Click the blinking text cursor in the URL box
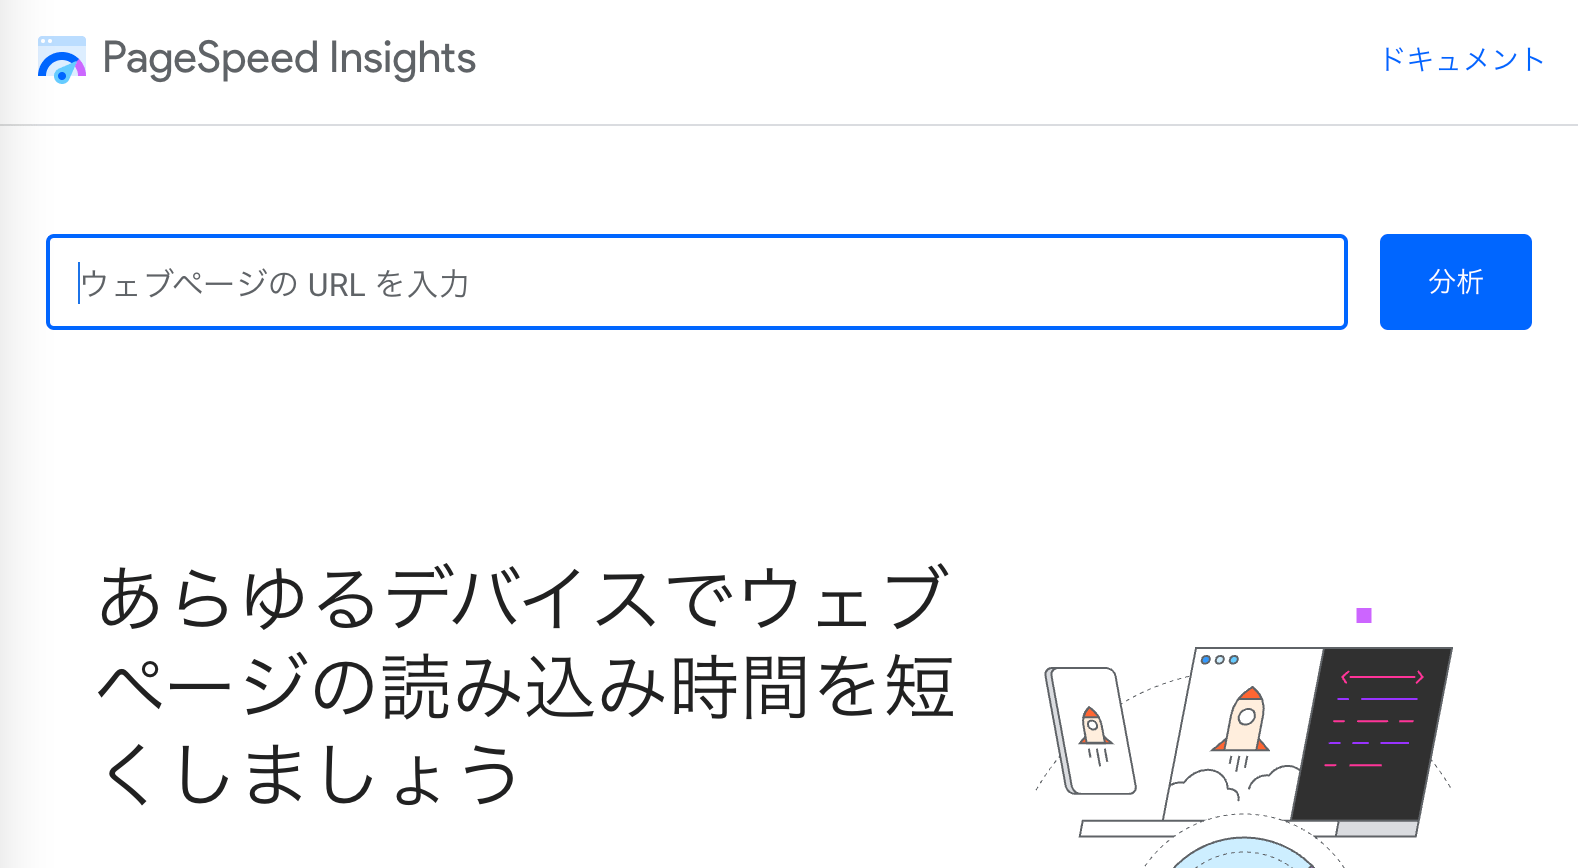The height and width of the screenshot is (868, 1578). [80, 282]
